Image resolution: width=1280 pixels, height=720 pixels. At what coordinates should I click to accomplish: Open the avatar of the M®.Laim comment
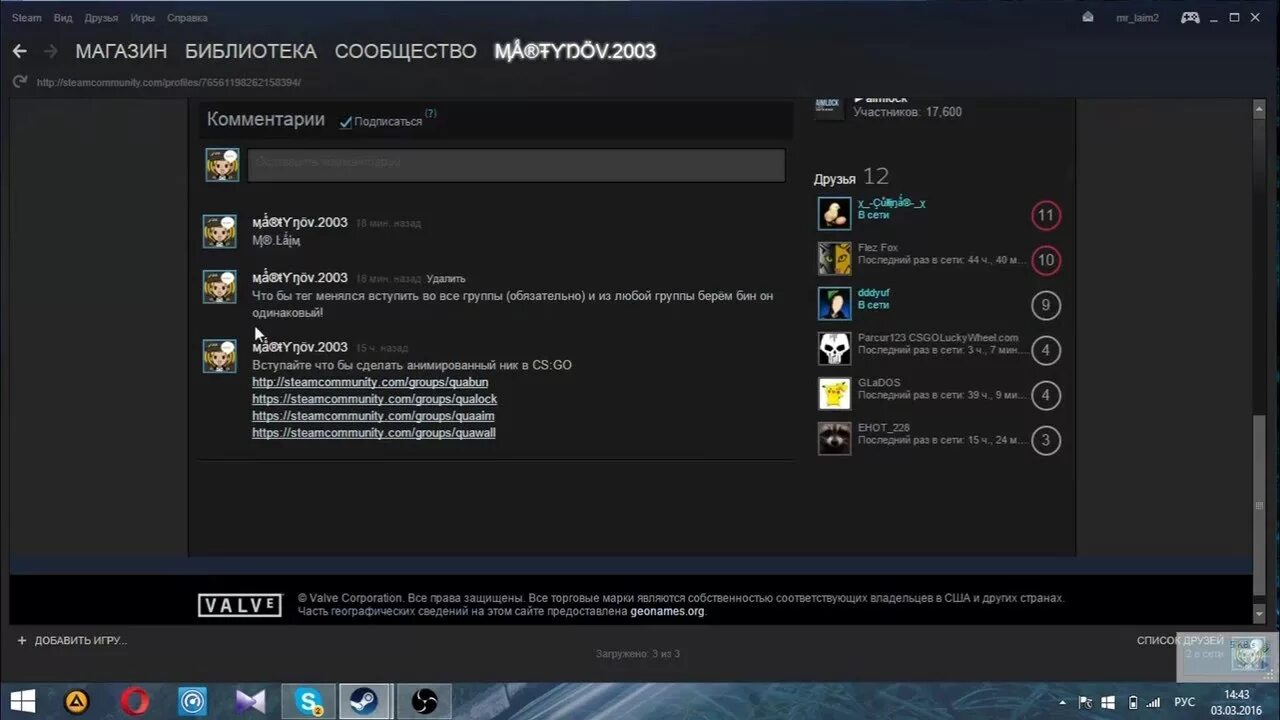tap(220, 231)
